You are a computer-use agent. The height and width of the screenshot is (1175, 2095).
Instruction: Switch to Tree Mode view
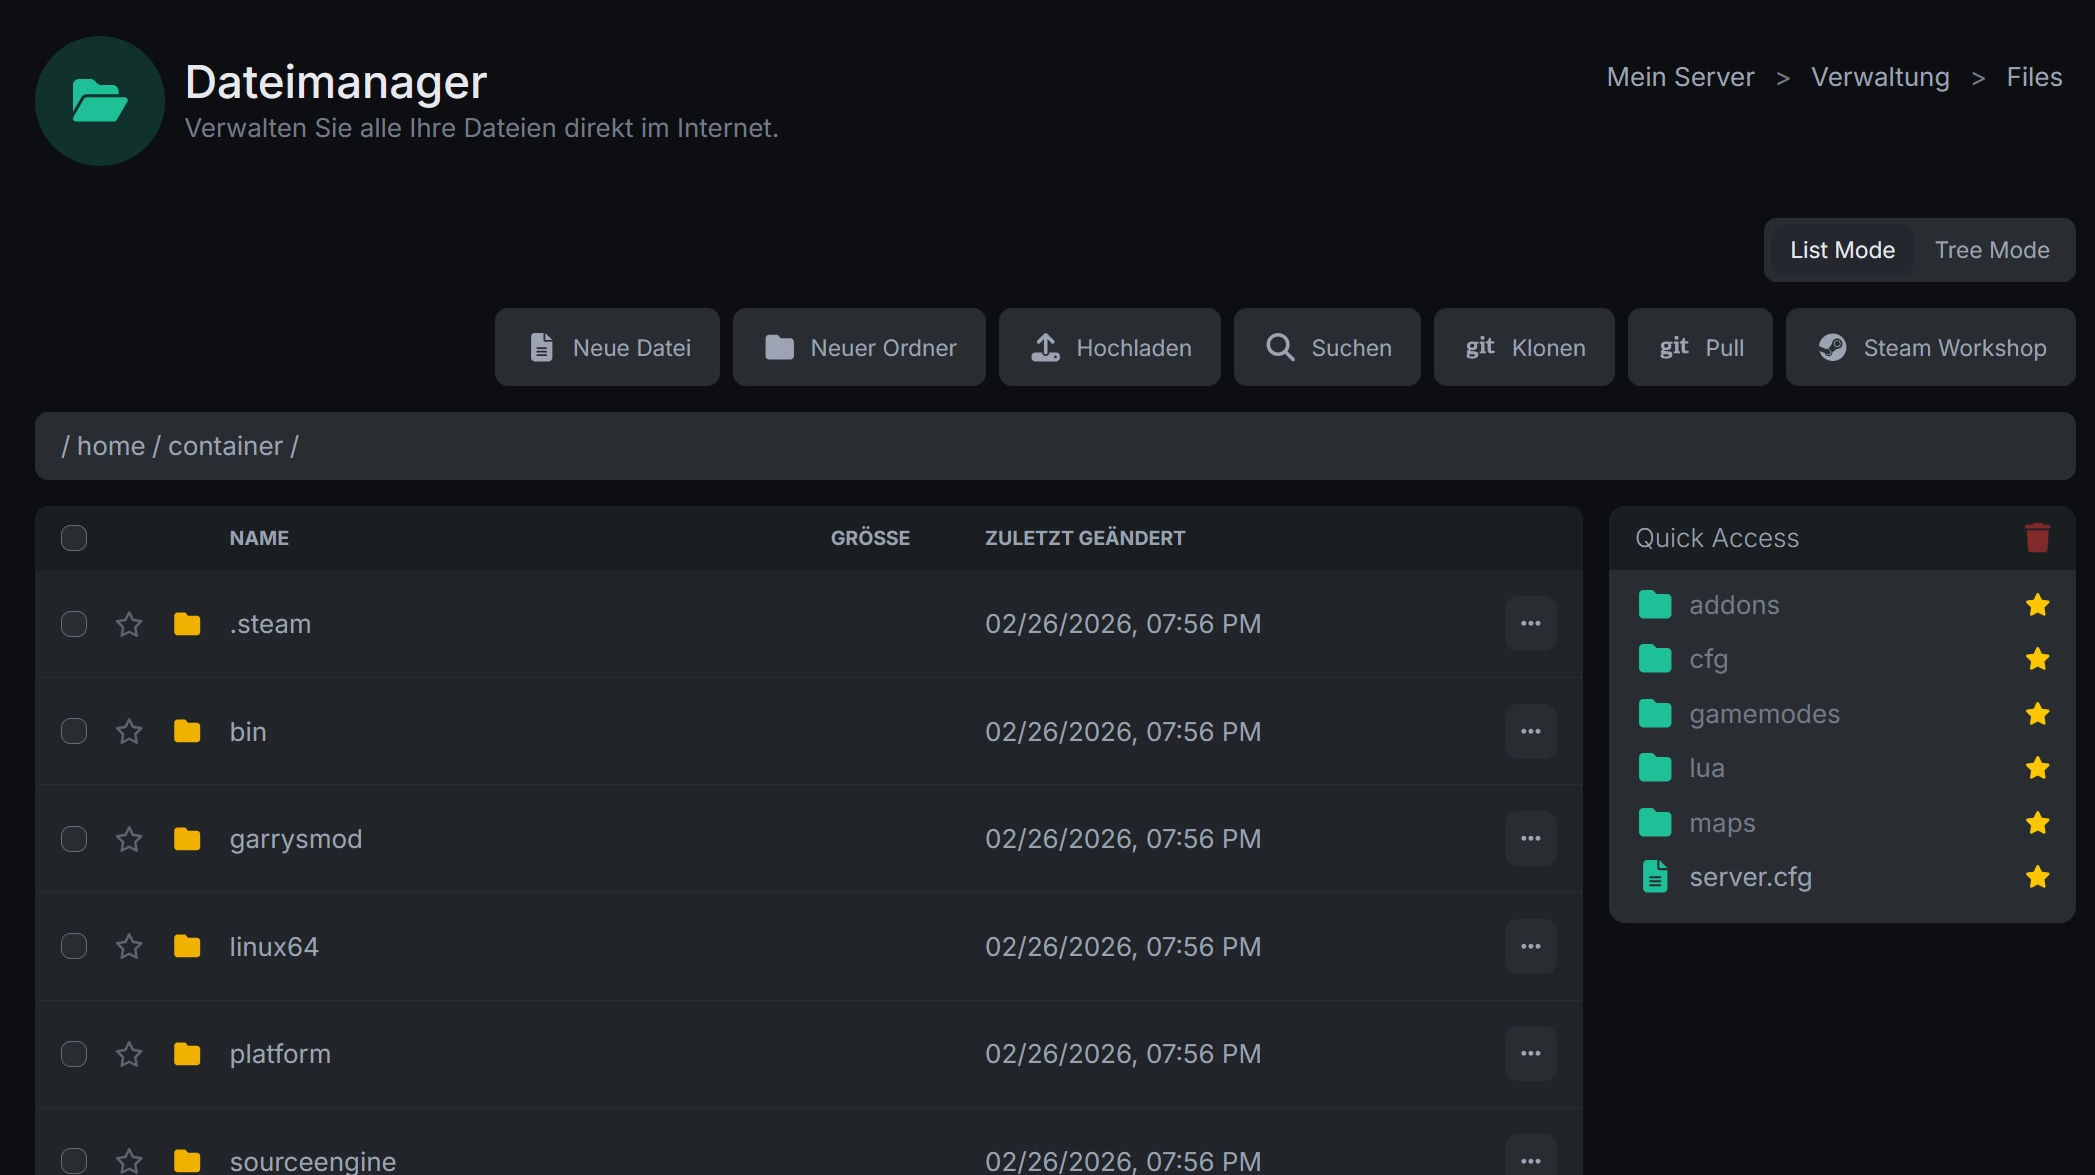click(x=1991, y=250)
